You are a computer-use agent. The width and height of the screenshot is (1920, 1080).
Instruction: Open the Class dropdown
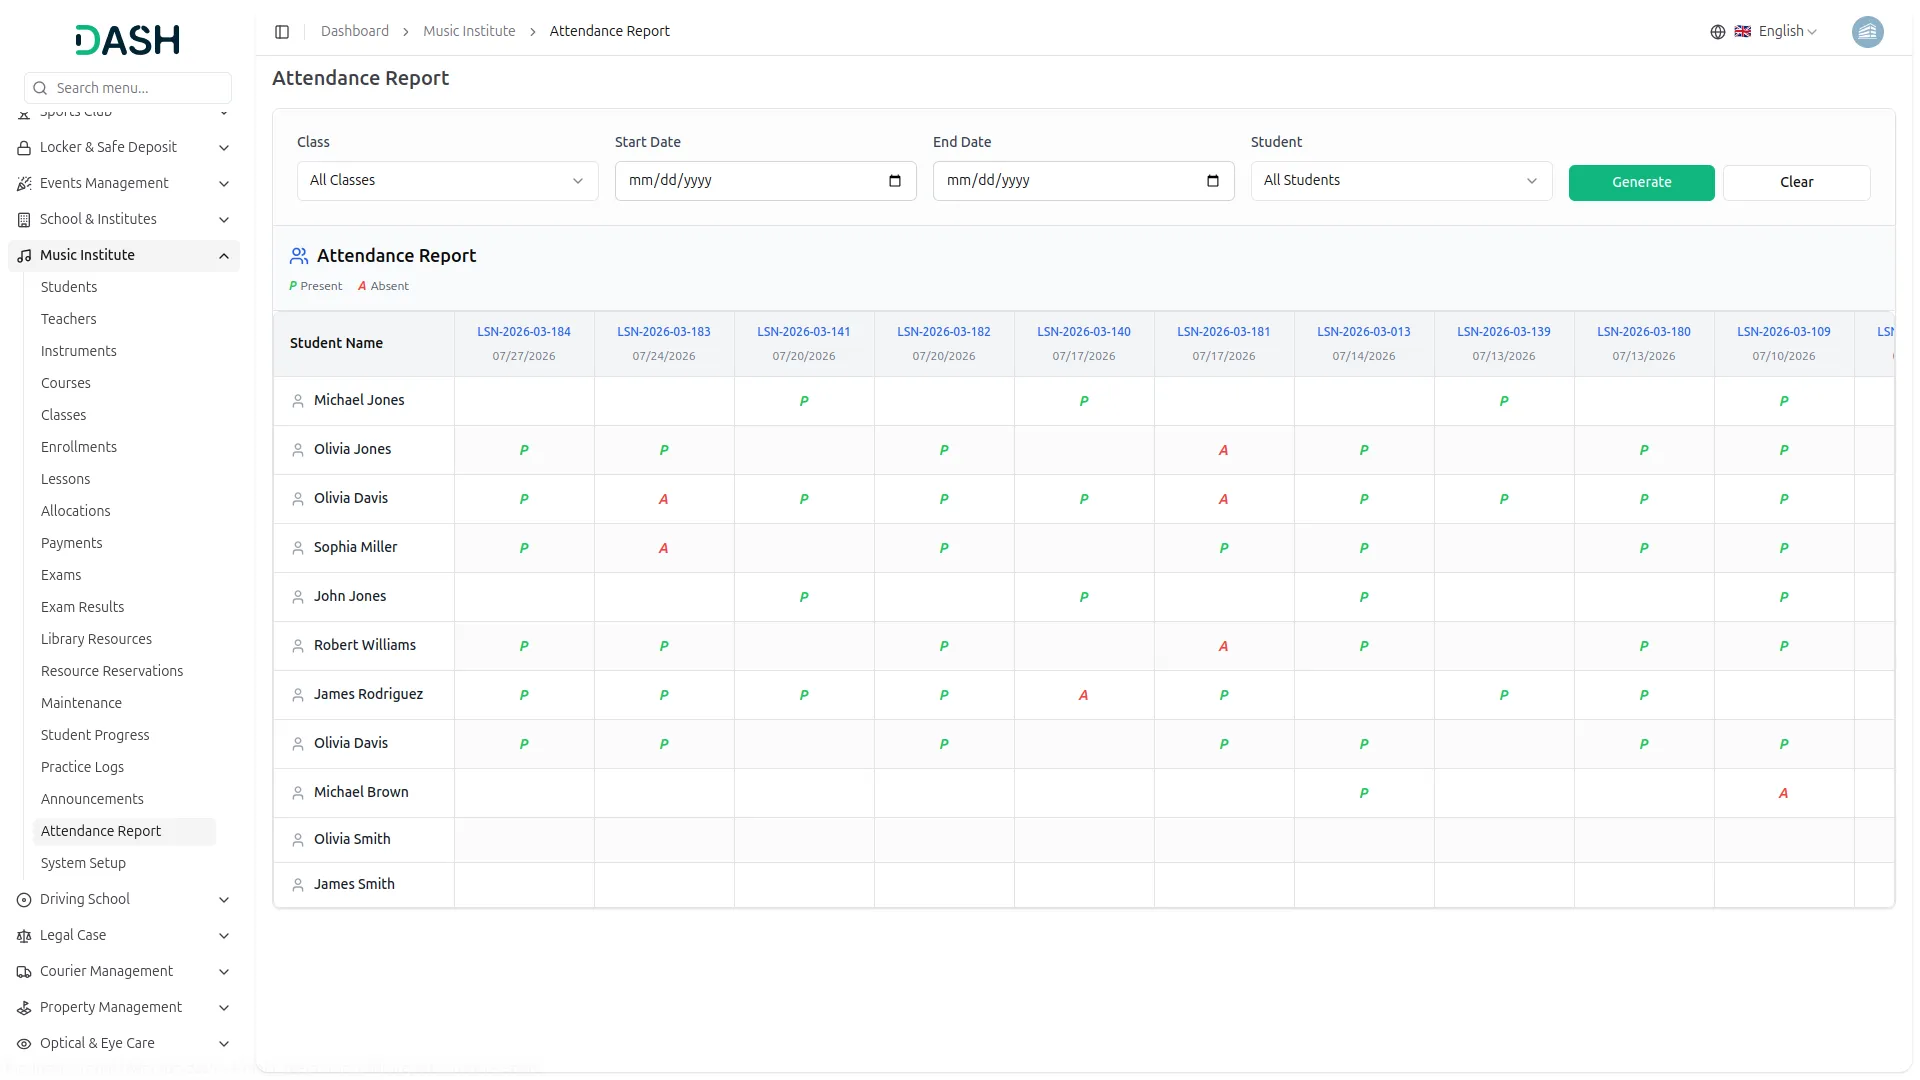click(447, 181)
